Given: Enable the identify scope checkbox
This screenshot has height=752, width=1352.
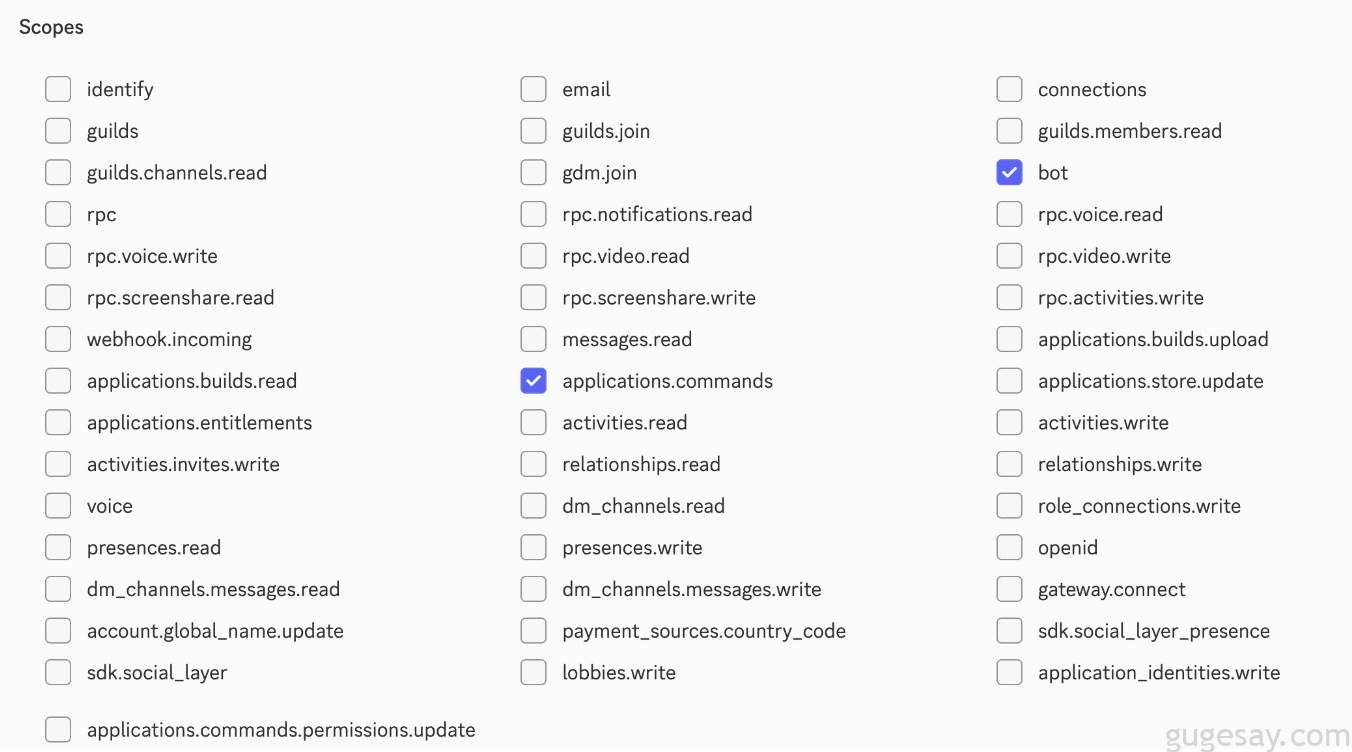Looking at the screenshot, I should (x=58, y=89).
